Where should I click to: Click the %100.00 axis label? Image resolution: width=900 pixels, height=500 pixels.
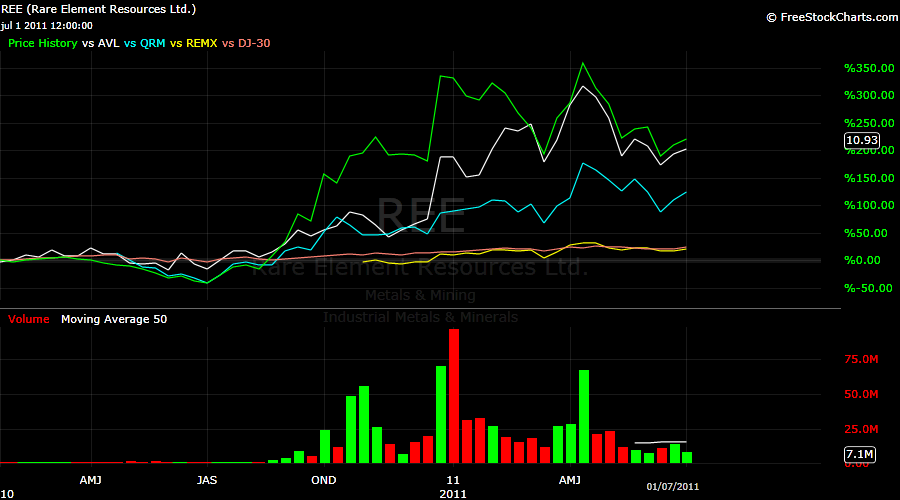(x=869, y=206)
